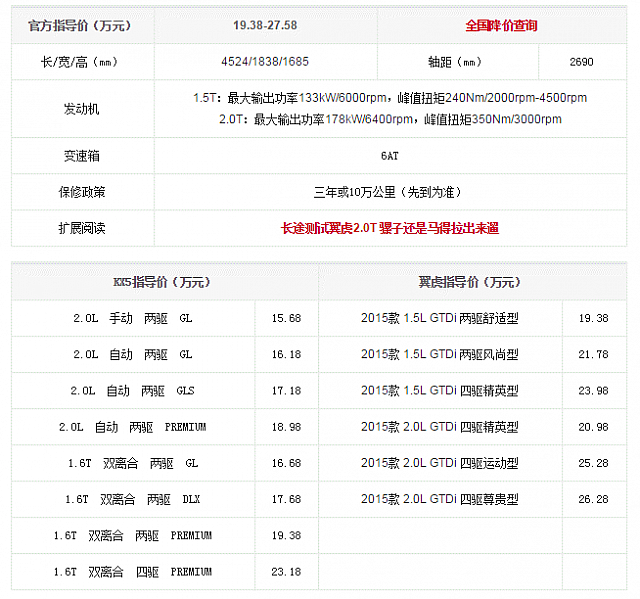Select the KX5 price 19.38
The width and height of the screenshot is (640, 599).
tap(287, 535)
